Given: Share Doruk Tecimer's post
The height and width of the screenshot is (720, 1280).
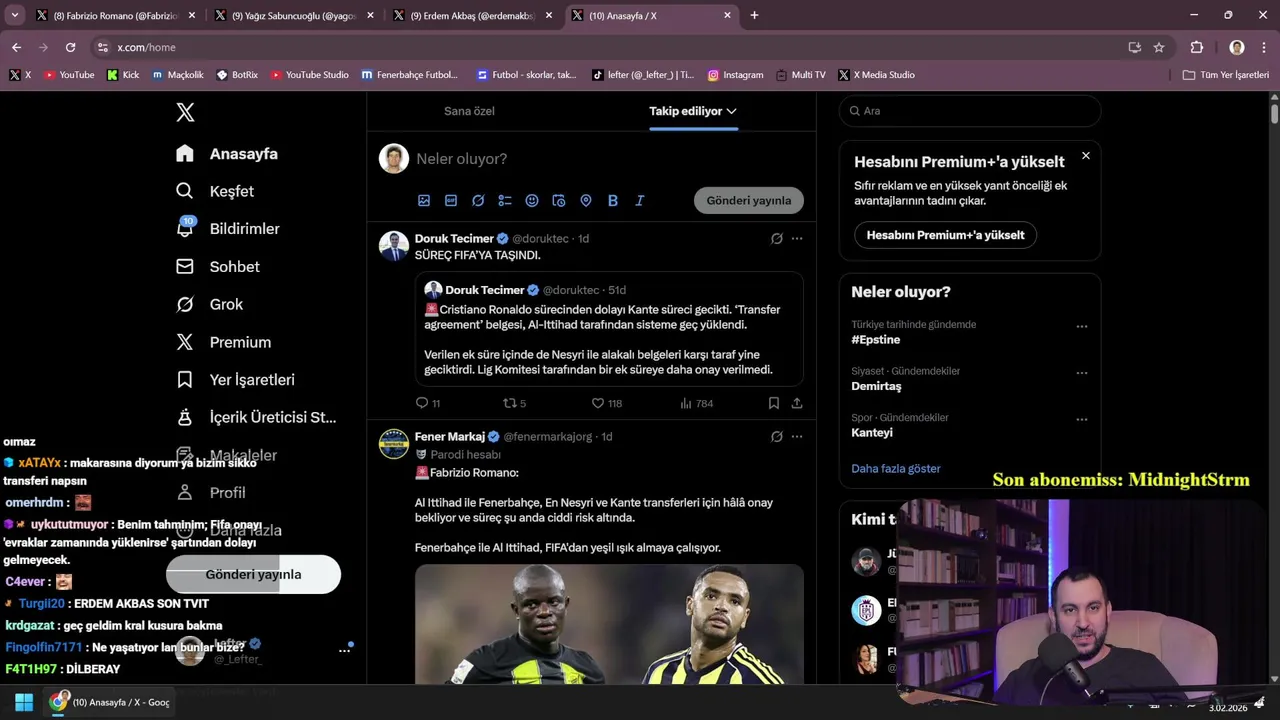Looking at the screenshot, I should pos(797,403).
